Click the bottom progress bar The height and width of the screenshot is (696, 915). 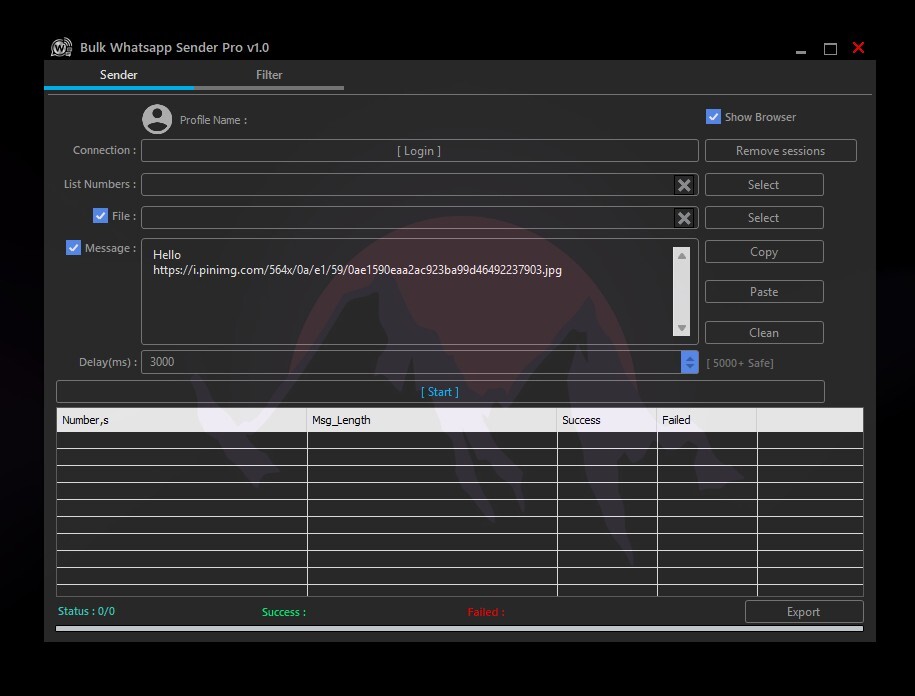tap(459, 628)
